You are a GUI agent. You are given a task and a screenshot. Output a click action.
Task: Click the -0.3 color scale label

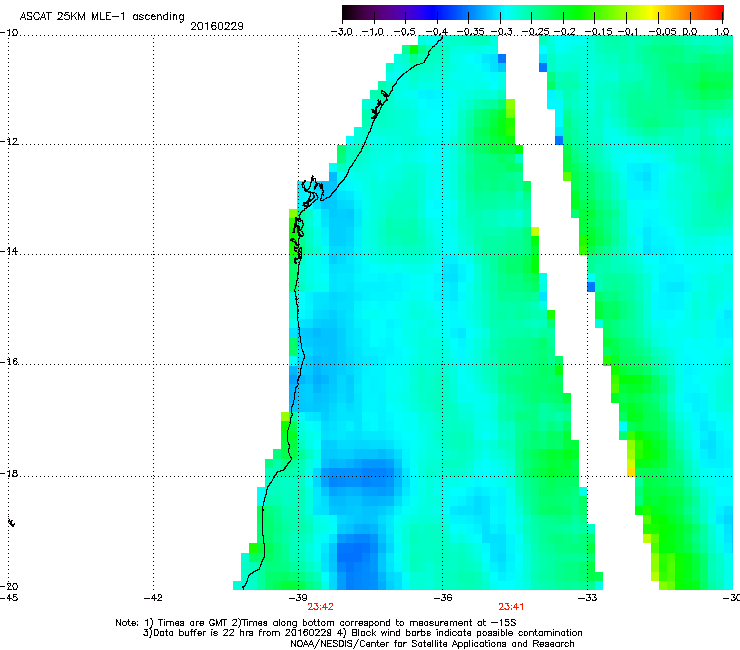click(x=501, y=32)
